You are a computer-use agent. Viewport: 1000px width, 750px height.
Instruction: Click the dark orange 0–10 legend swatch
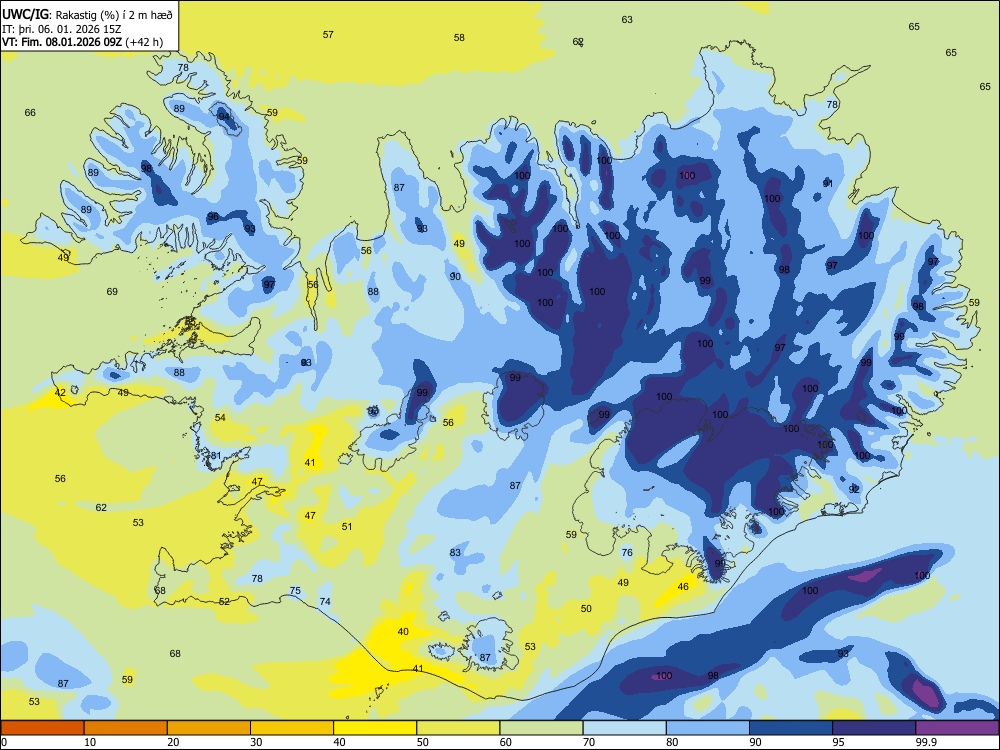point(43,728)
